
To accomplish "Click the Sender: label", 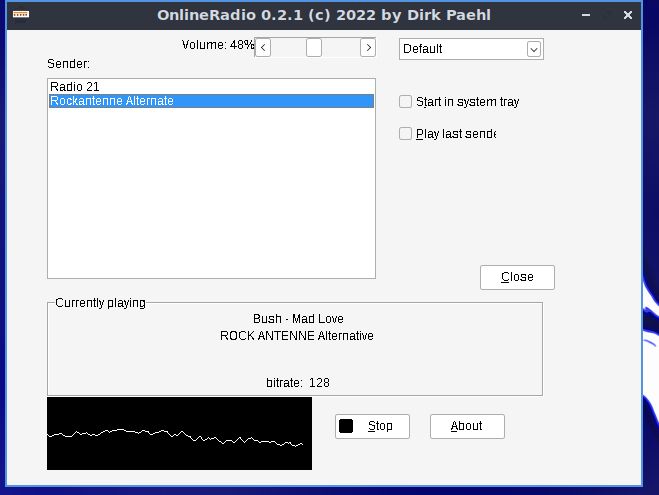I will 69,64.
